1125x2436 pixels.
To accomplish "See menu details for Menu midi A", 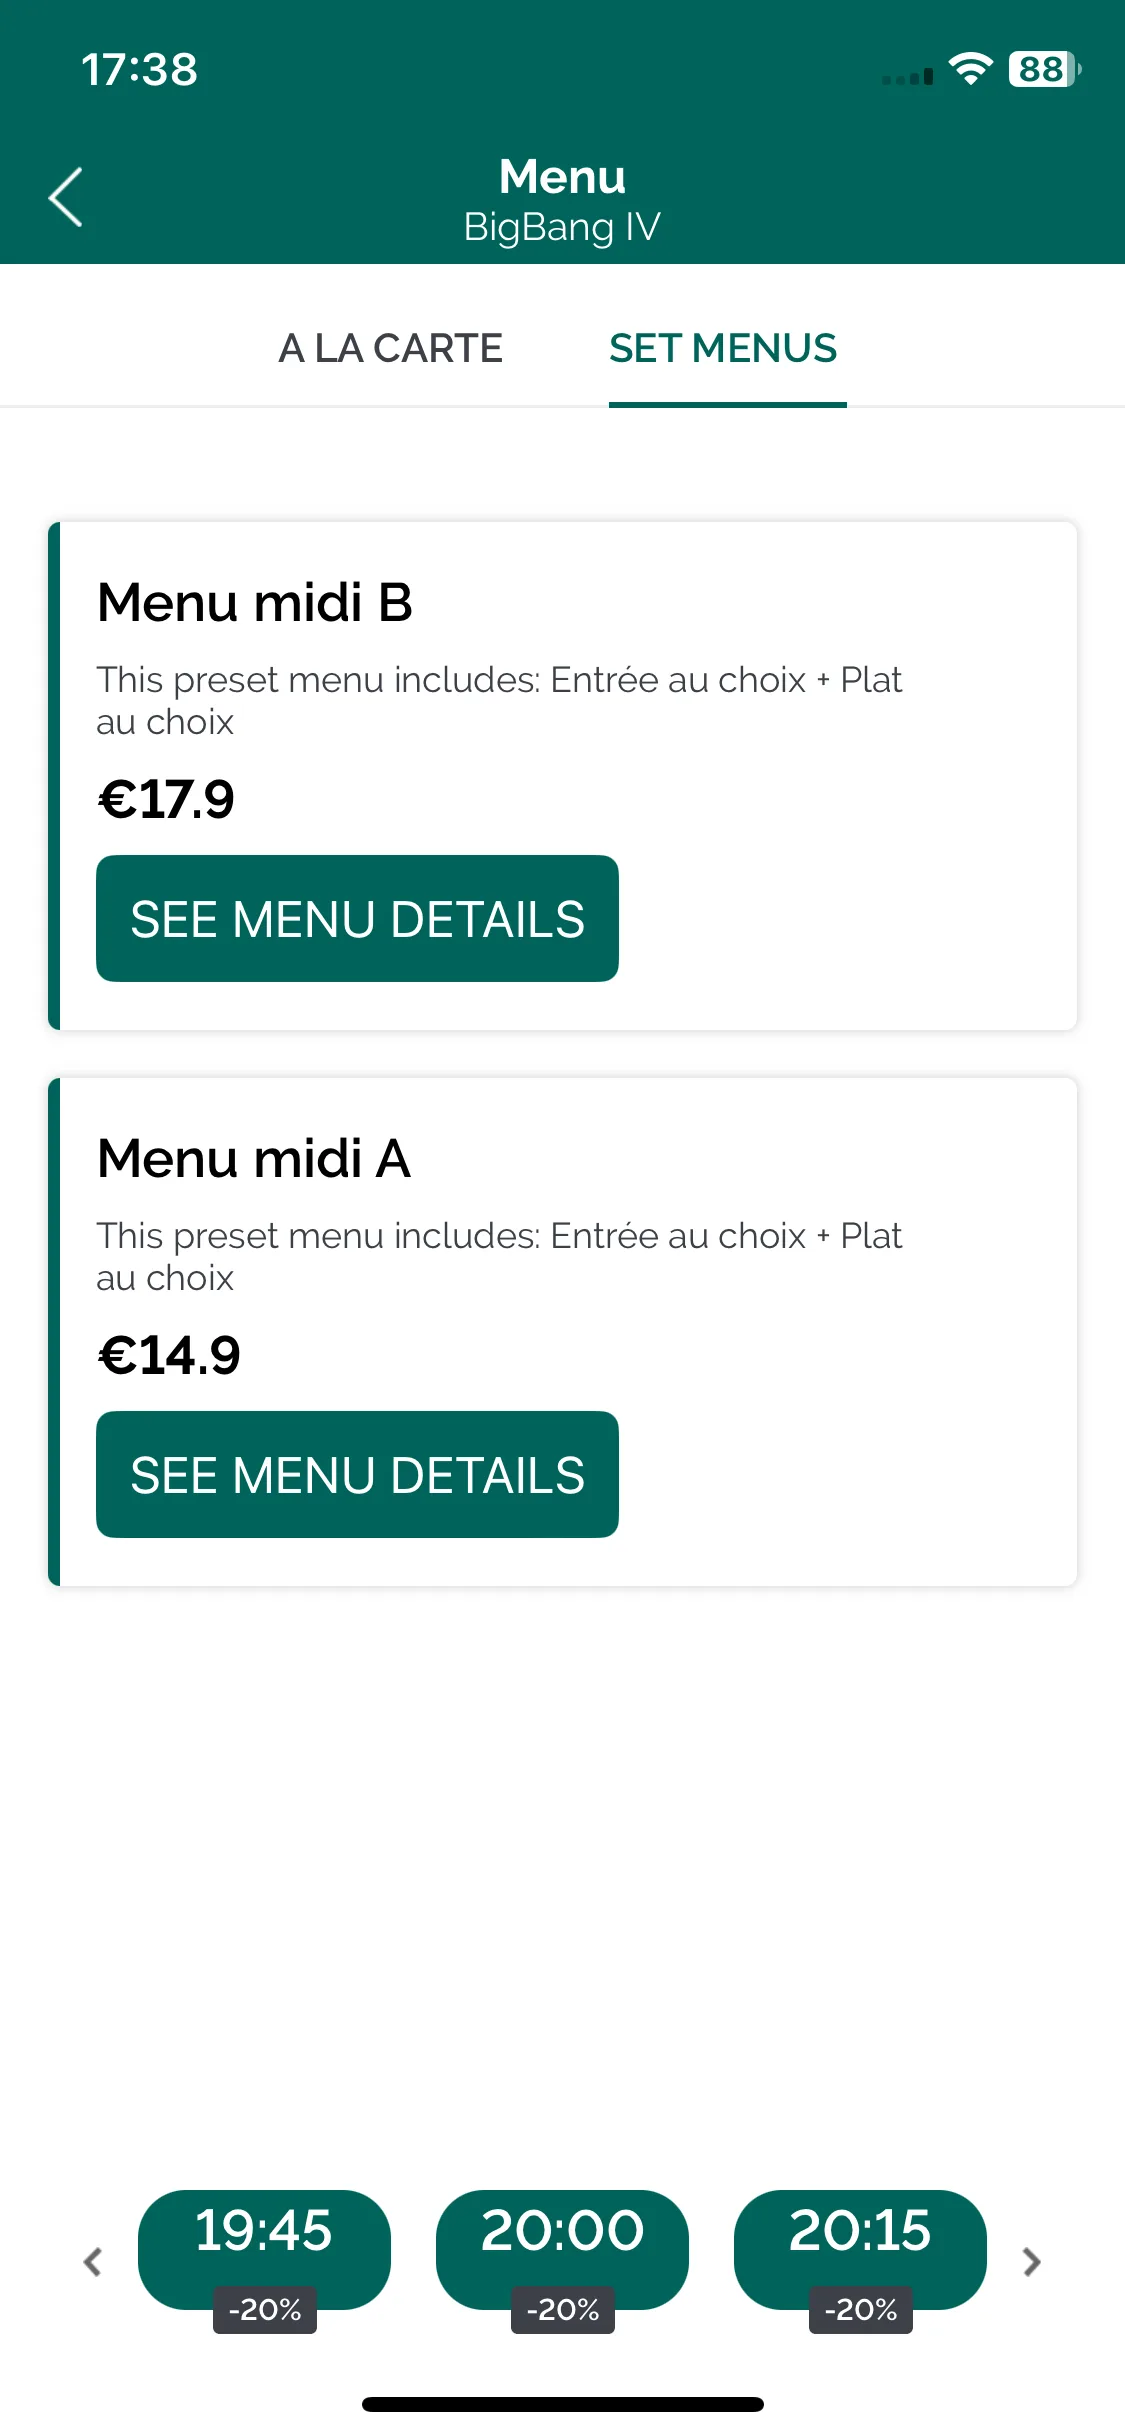I will [x=357, y=1474].
